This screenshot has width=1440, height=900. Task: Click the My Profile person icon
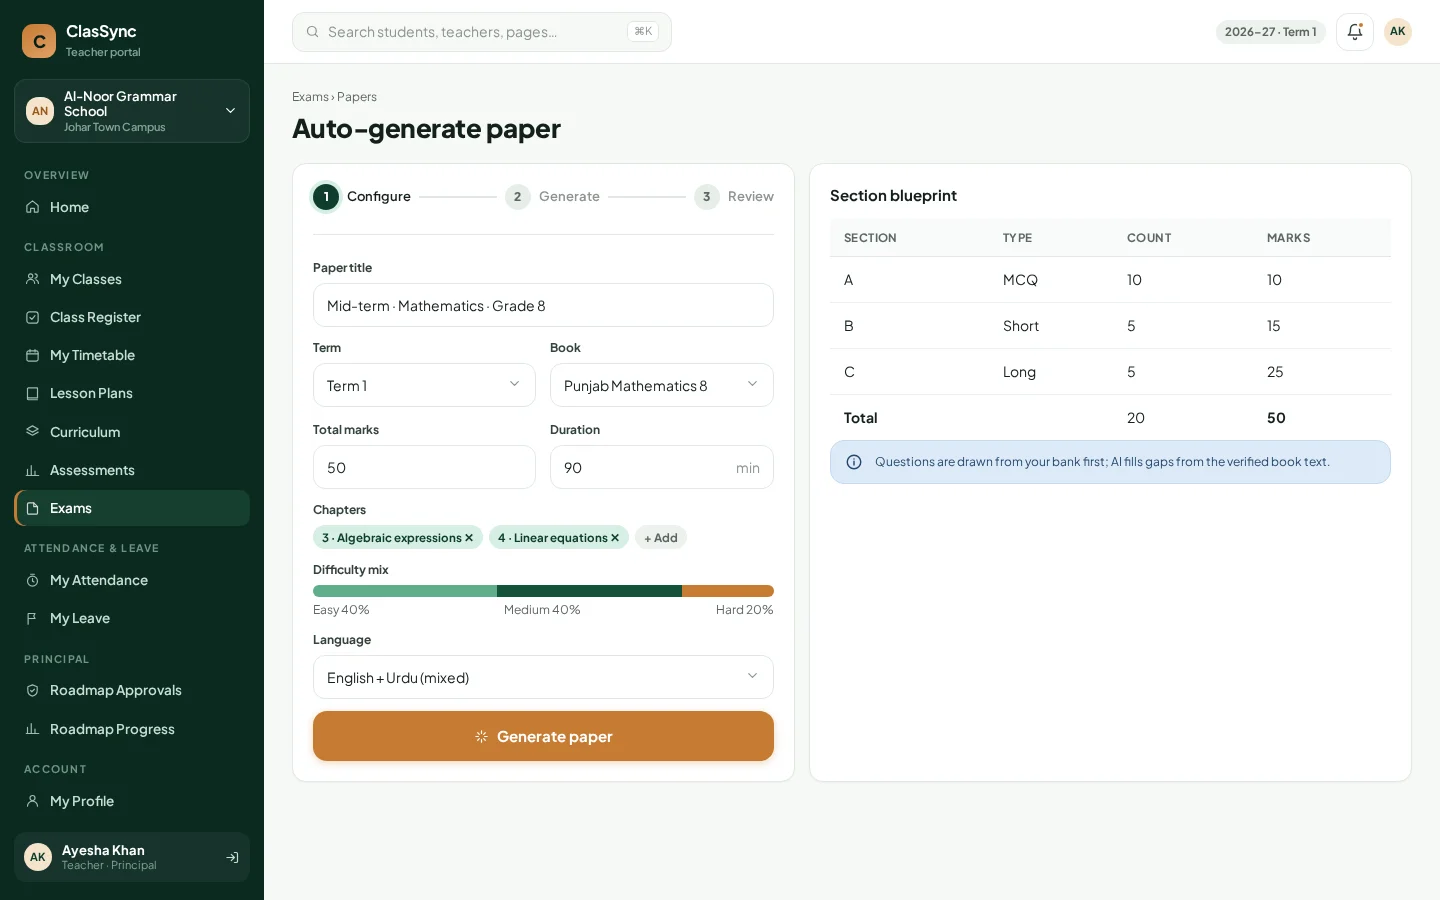coord(32,801)
